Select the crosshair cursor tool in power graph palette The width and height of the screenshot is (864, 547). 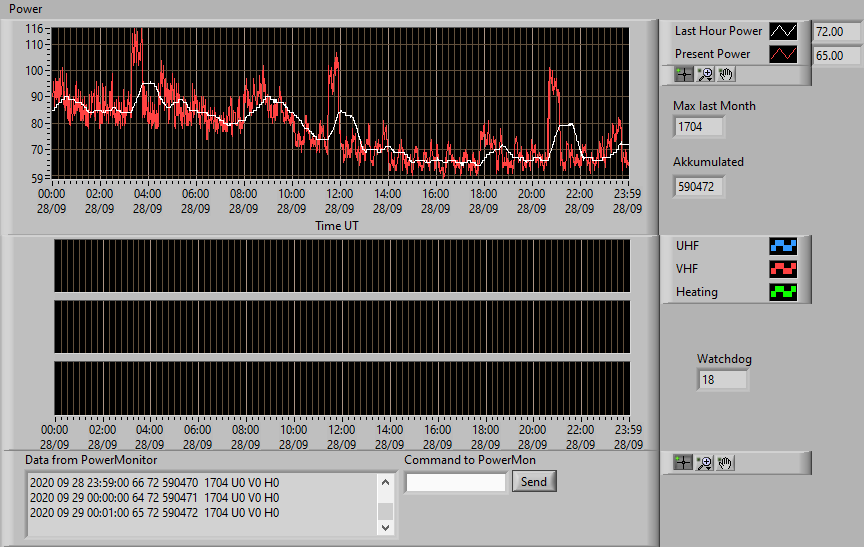tap(684, 74)
